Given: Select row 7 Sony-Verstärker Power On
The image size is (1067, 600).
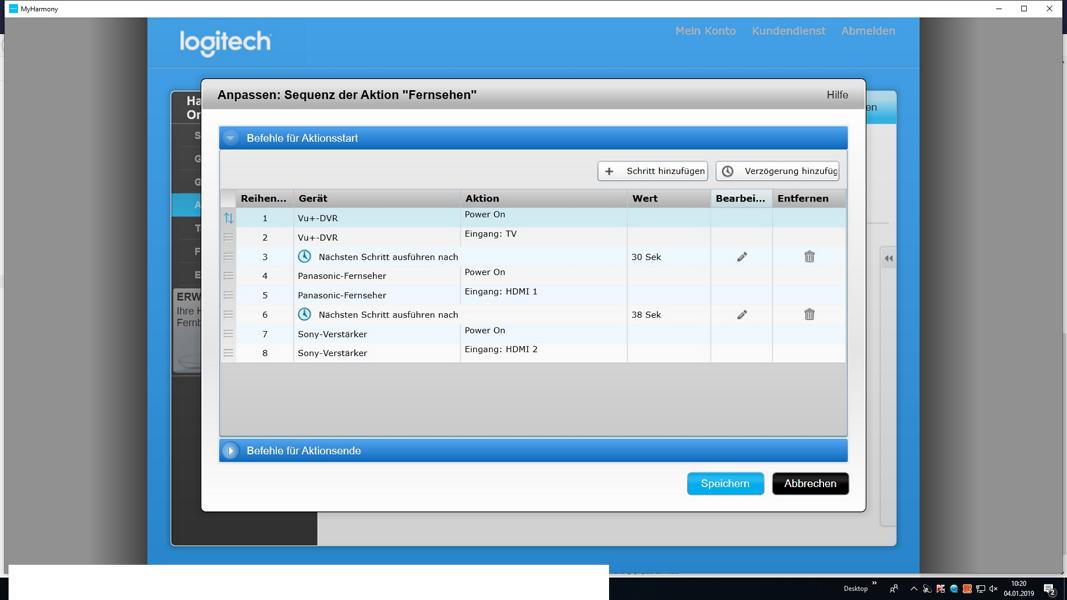Looking at the screenshot, I should (376, 334).
